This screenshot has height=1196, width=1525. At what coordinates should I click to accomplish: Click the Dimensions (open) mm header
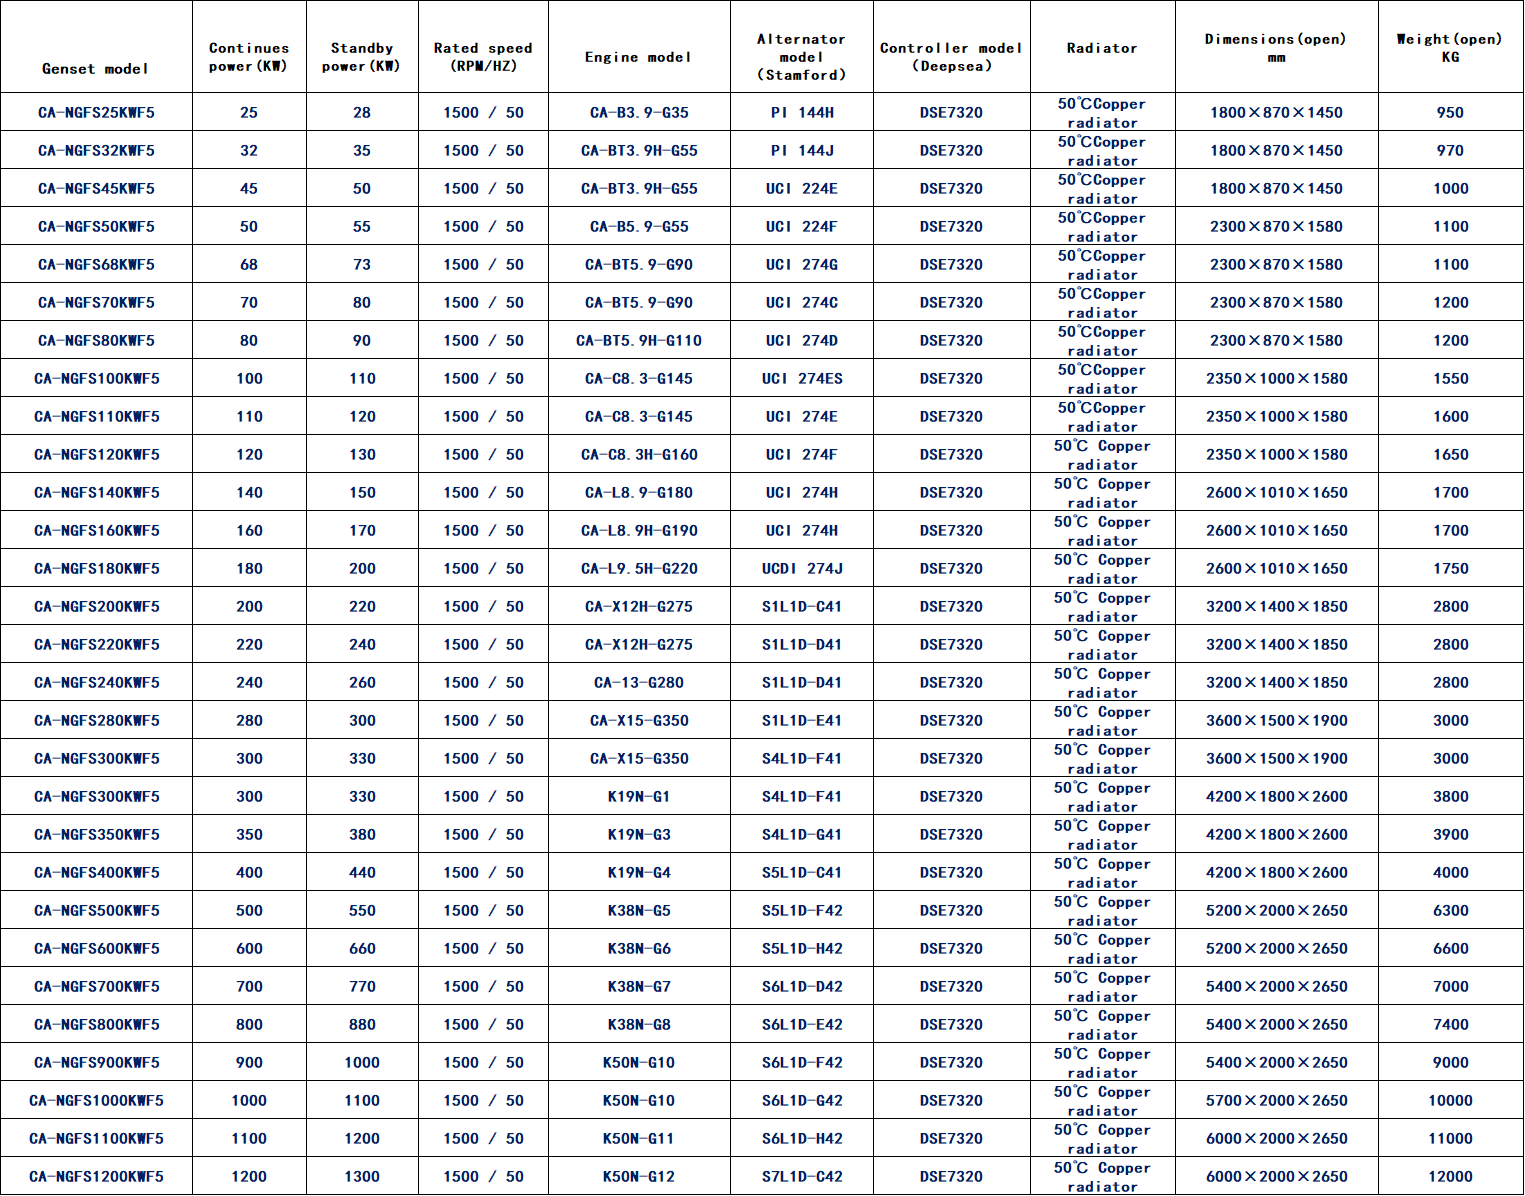(x=1276, y=48)
